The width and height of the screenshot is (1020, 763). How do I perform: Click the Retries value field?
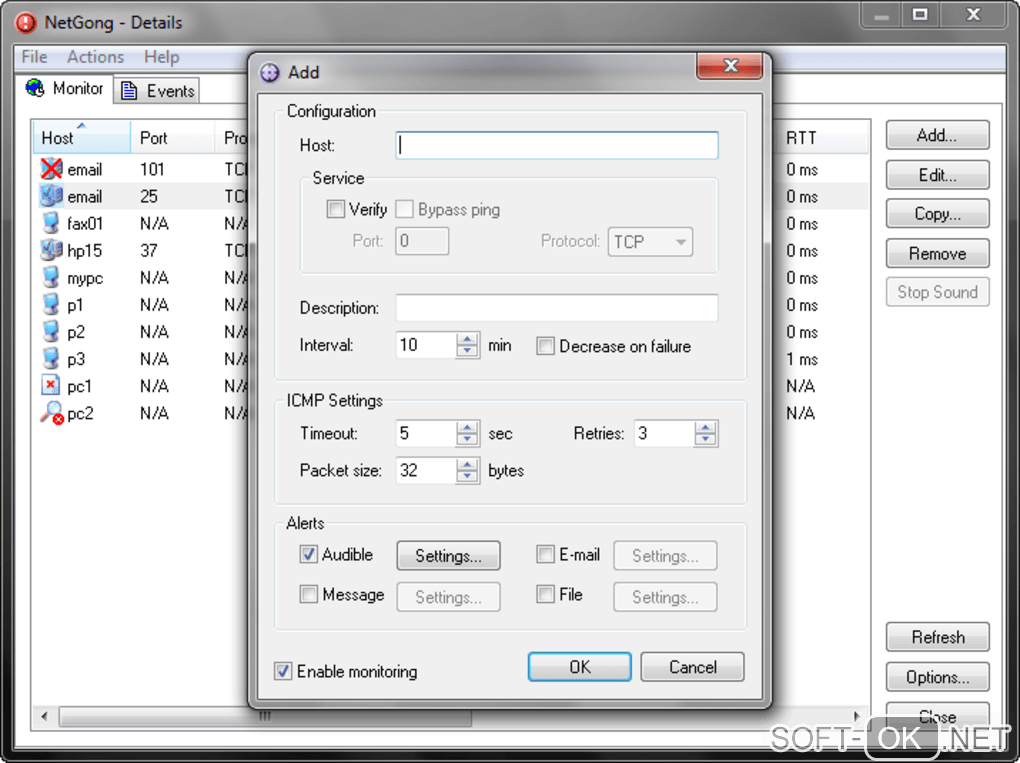[664, 433]
